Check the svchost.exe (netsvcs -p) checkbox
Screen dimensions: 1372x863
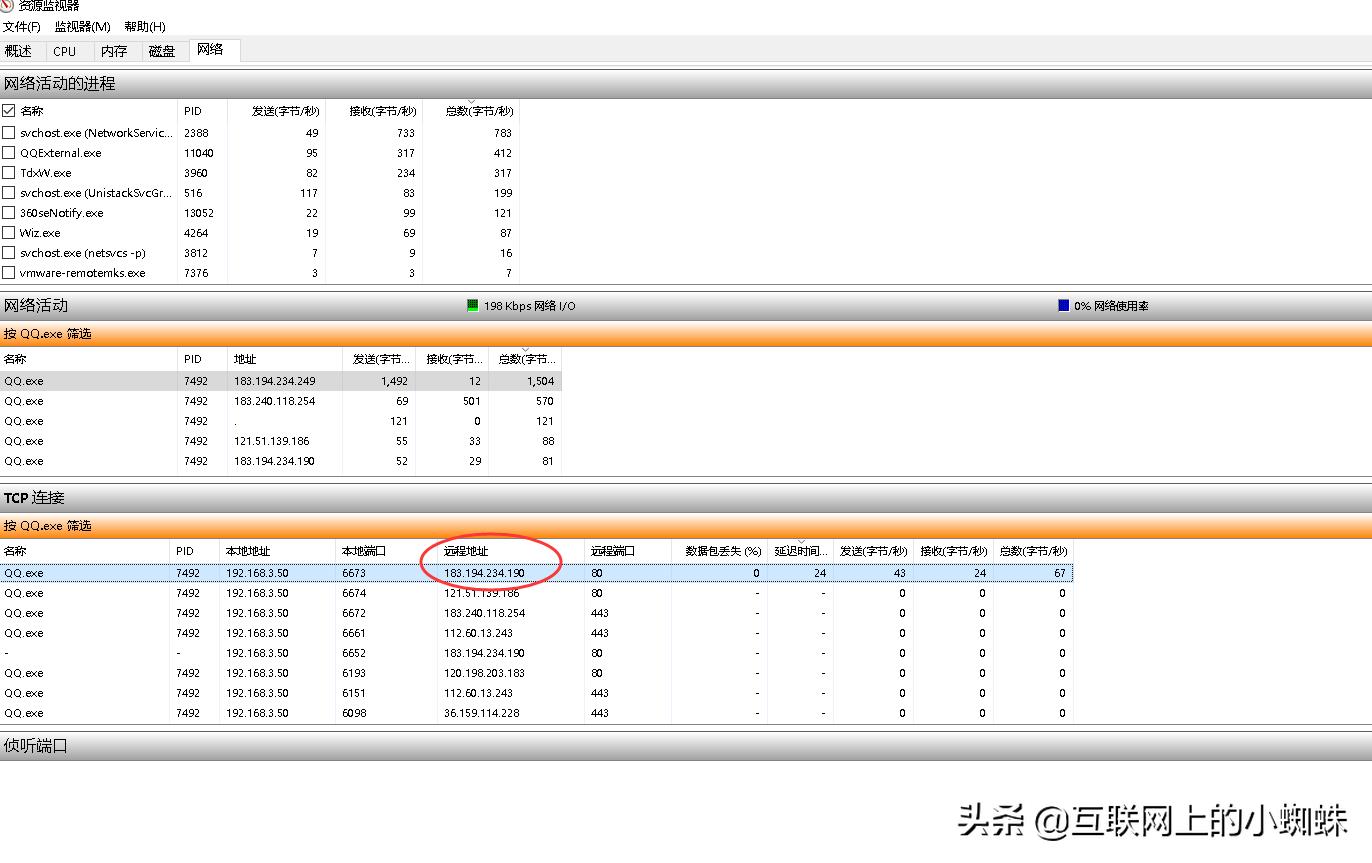coord(9,253)
